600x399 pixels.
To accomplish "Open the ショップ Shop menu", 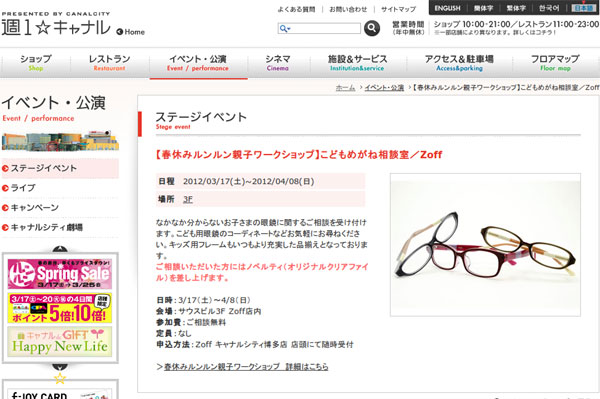I will click(x=36, y=63).
